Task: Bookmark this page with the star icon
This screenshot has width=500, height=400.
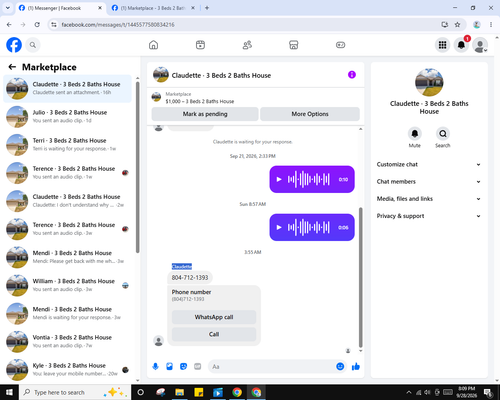Action: 457,25
